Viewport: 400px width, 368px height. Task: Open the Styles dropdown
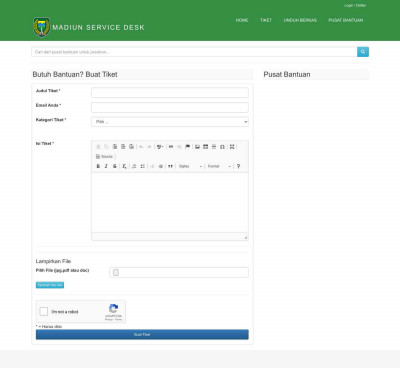click(190, 166)
